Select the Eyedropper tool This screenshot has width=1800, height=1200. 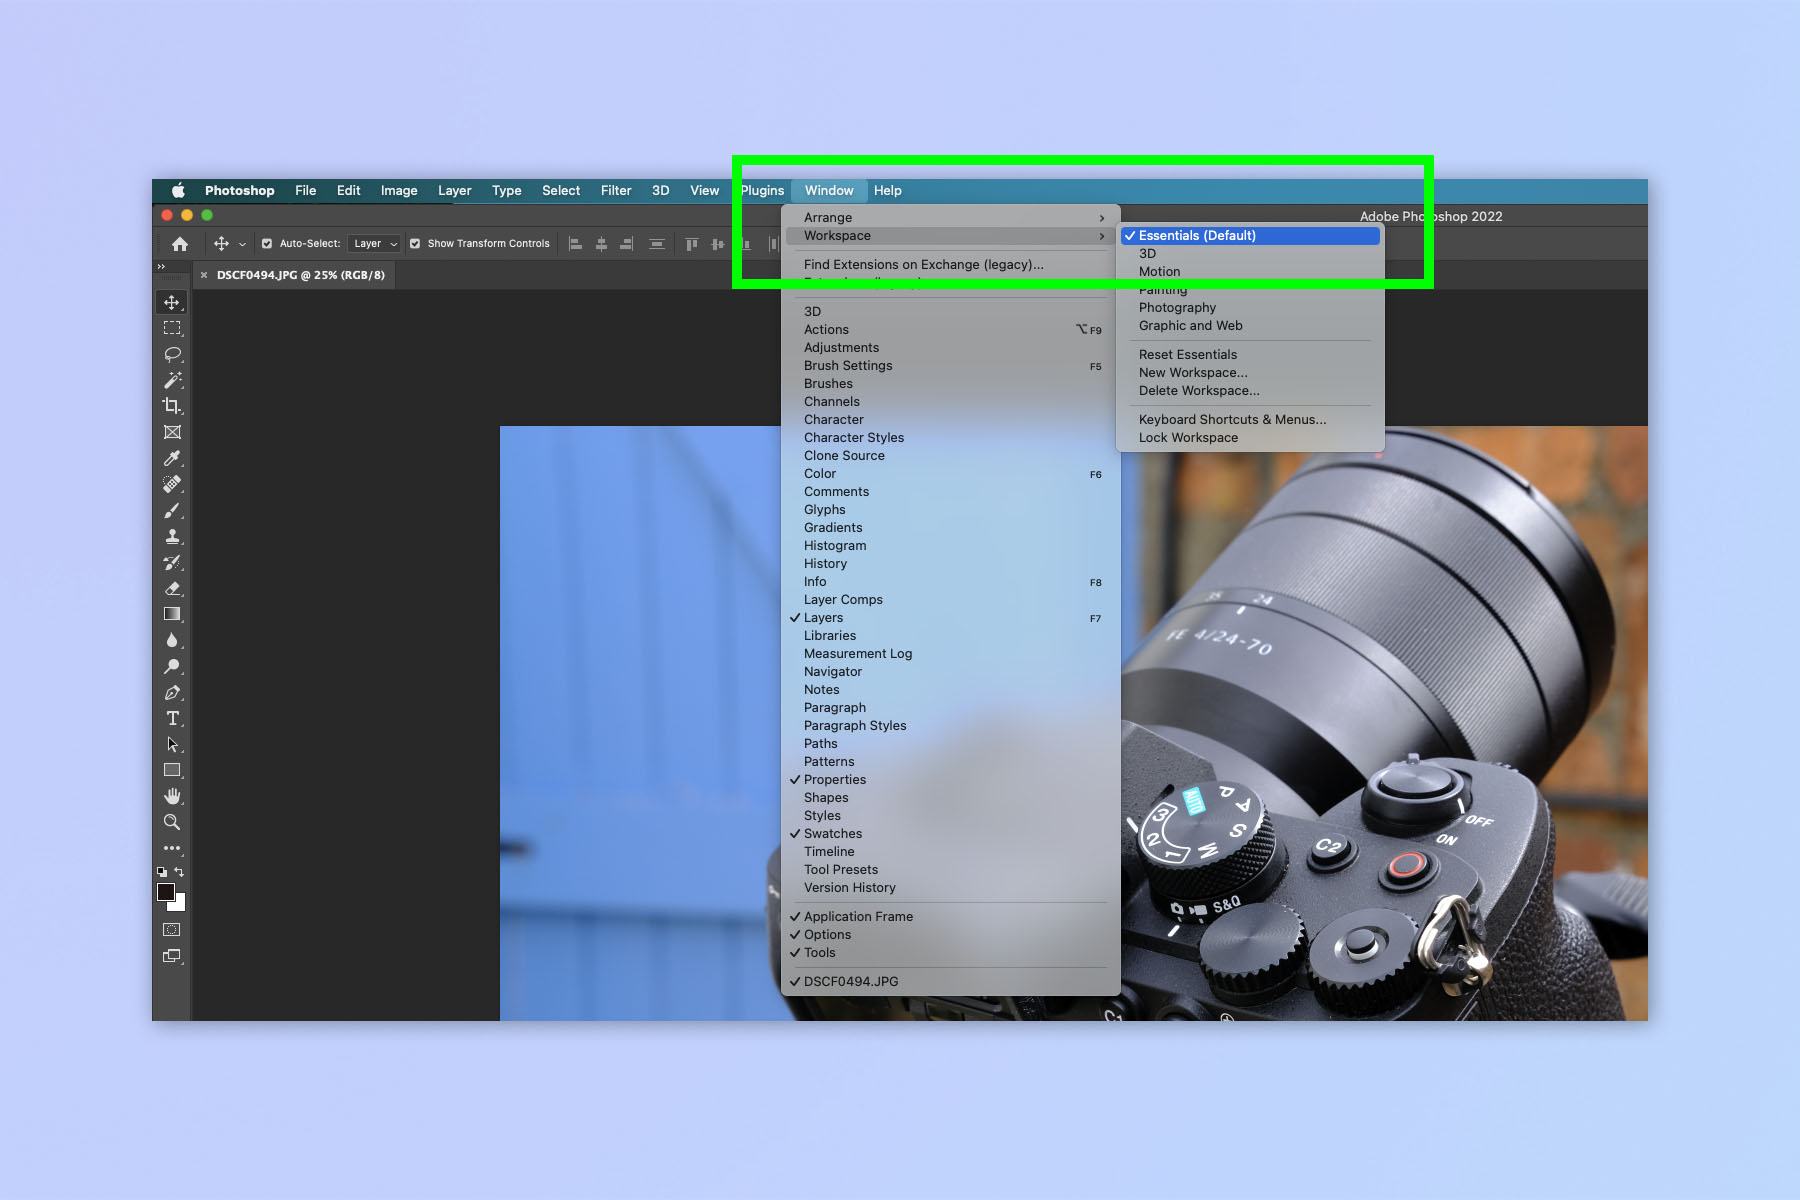click(x=172, y=458)
